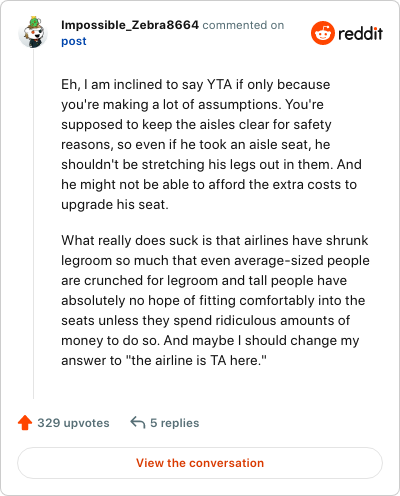
Task: Click the line "legroom so much that even average-sized"
Action: pyautogui.click(x=215, y=260)
